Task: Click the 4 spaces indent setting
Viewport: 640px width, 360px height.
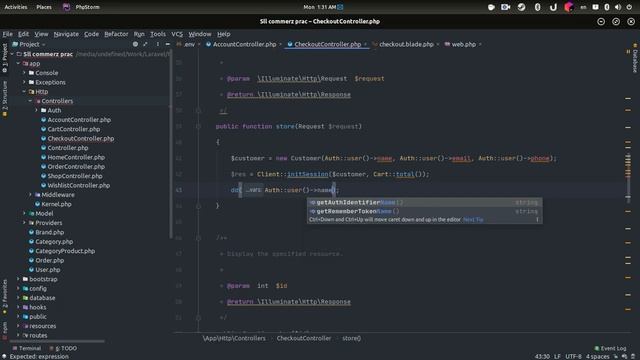Action: coord(598,356)
